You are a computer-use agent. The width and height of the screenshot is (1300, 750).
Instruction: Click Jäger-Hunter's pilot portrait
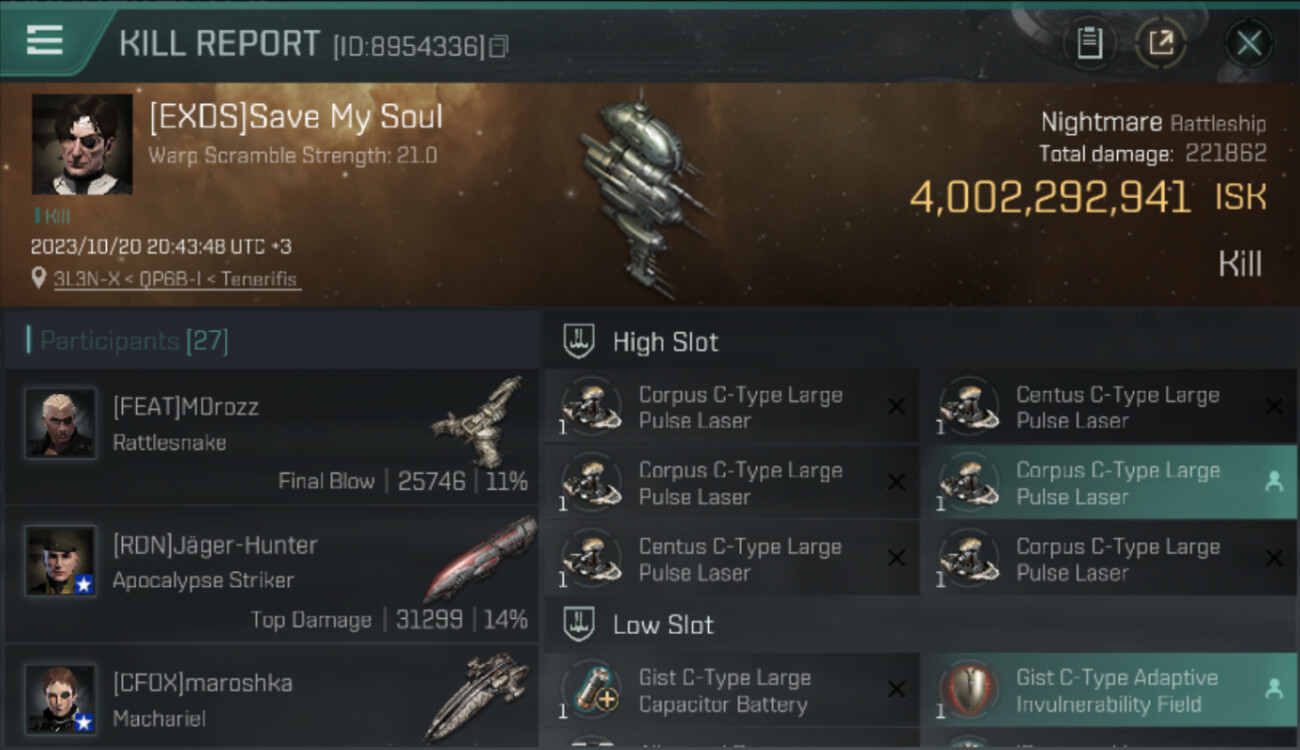coord(60,561)
